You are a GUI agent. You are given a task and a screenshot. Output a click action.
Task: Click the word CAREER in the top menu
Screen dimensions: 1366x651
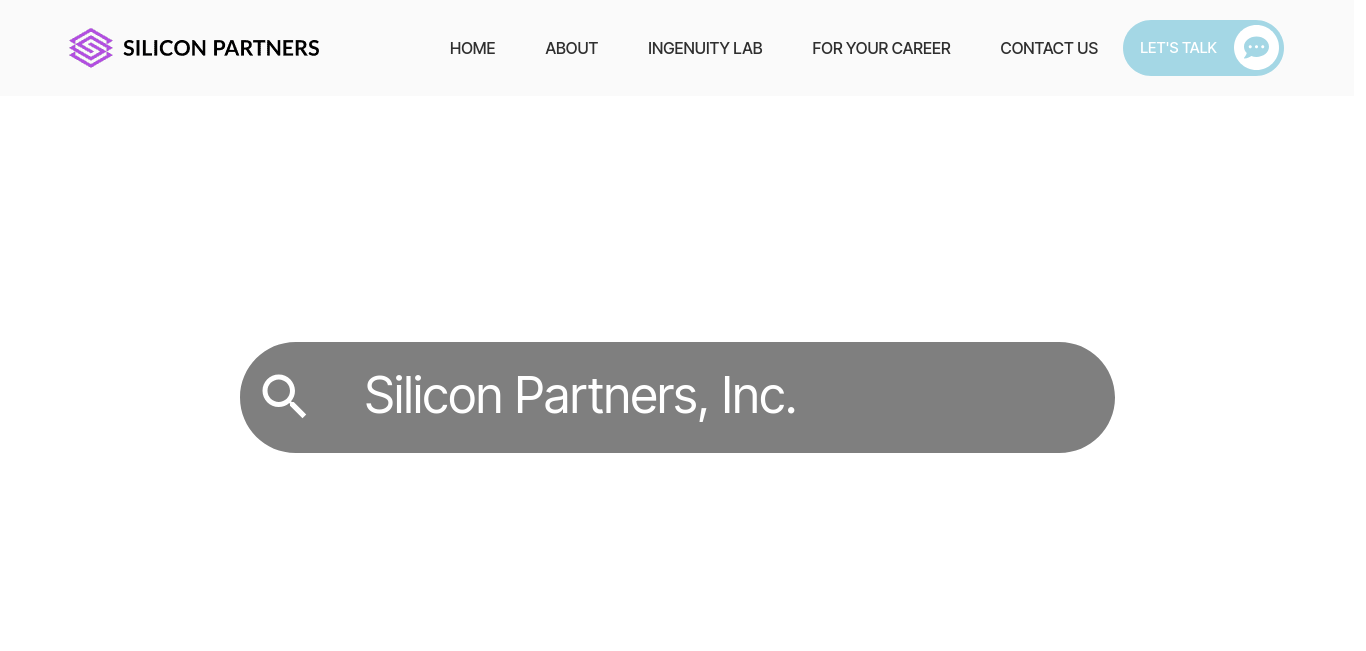pyautogui.click(x=921, y=48)
